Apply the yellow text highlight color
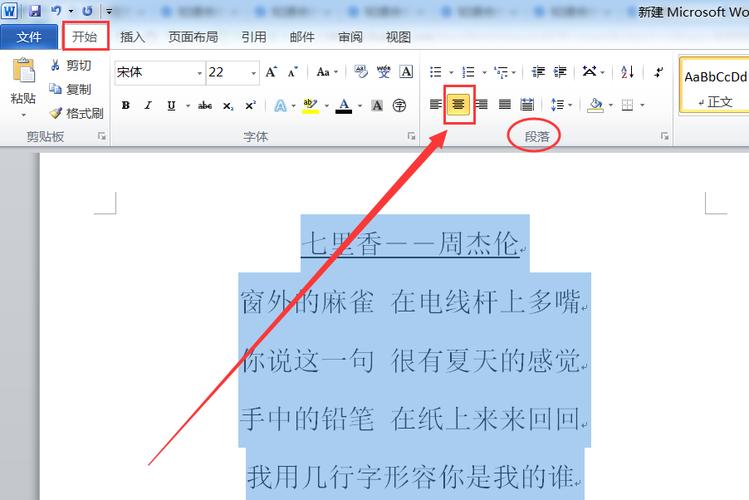This screenshot has height=500, width=749. tap(310, 106)
